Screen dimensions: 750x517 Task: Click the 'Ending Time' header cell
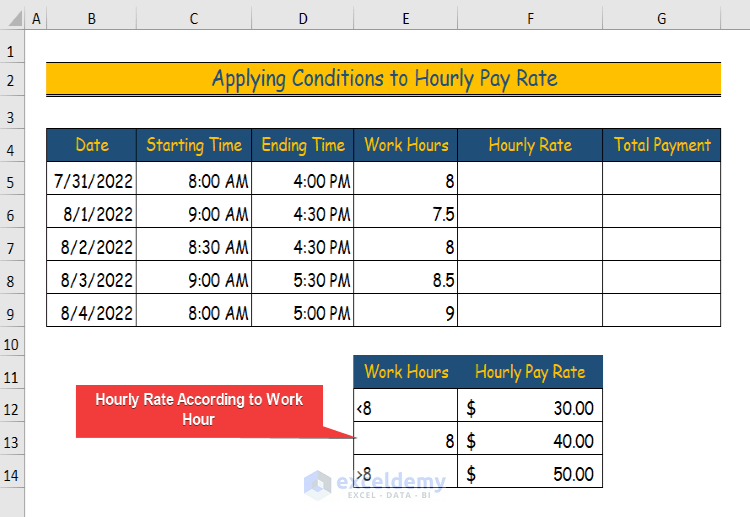pos(302,145)
